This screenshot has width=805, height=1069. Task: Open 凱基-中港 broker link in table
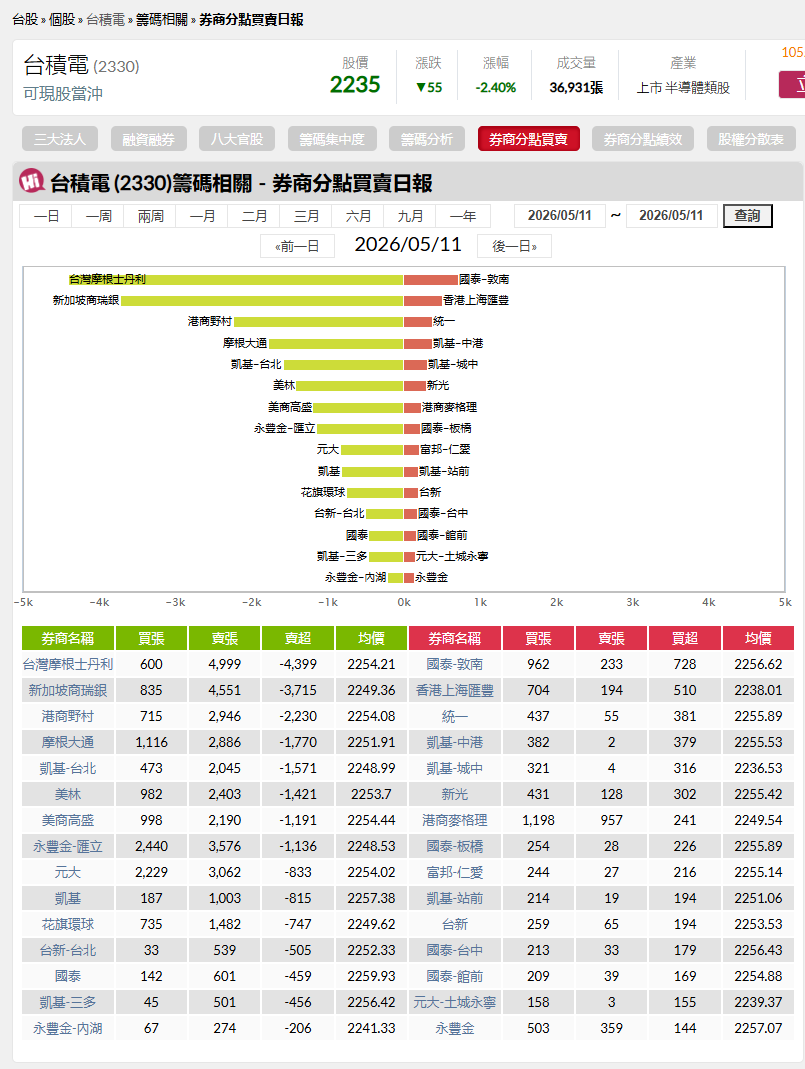point(455,742)
